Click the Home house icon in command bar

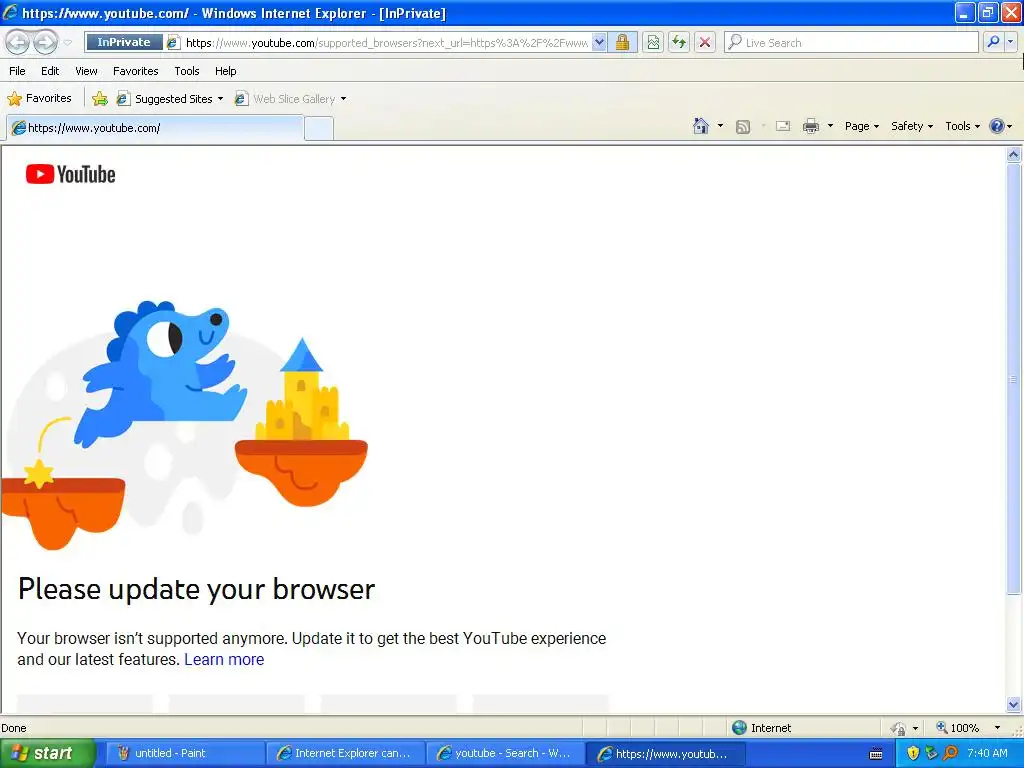click(x=701, y=126)
